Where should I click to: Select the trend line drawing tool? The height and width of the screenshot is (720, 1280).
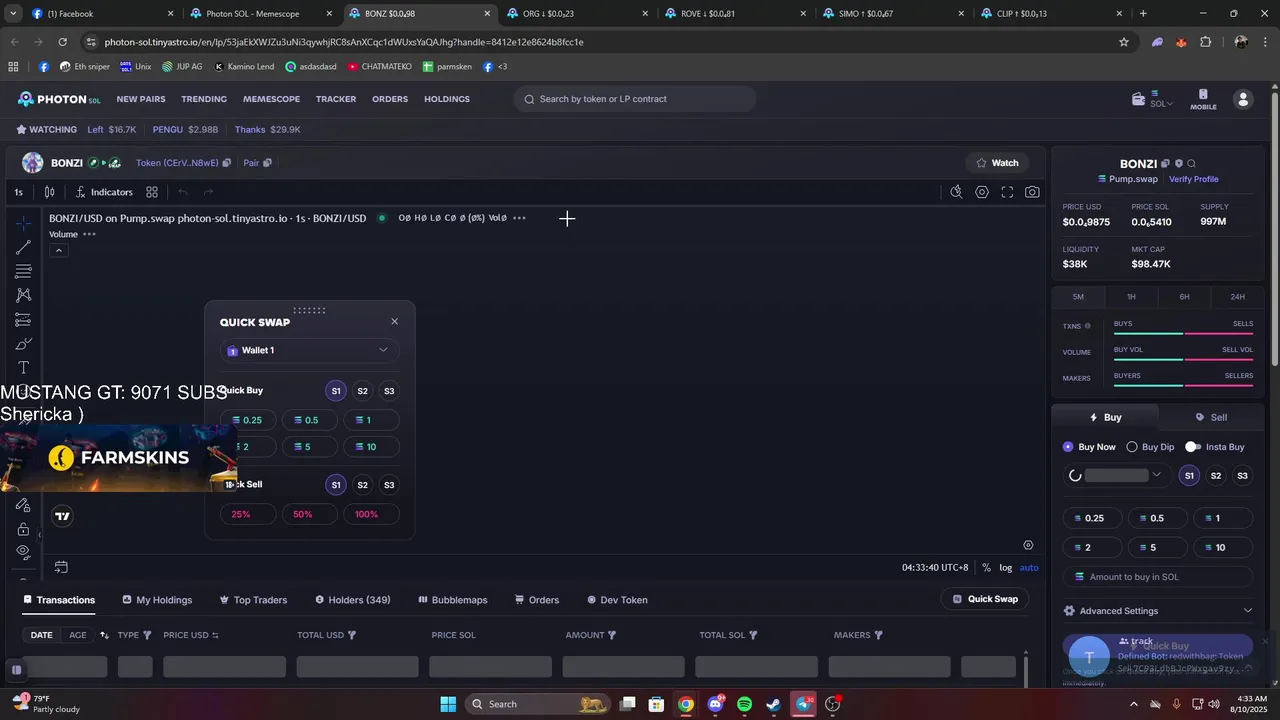pyautogui.click(x=23, y=247)
